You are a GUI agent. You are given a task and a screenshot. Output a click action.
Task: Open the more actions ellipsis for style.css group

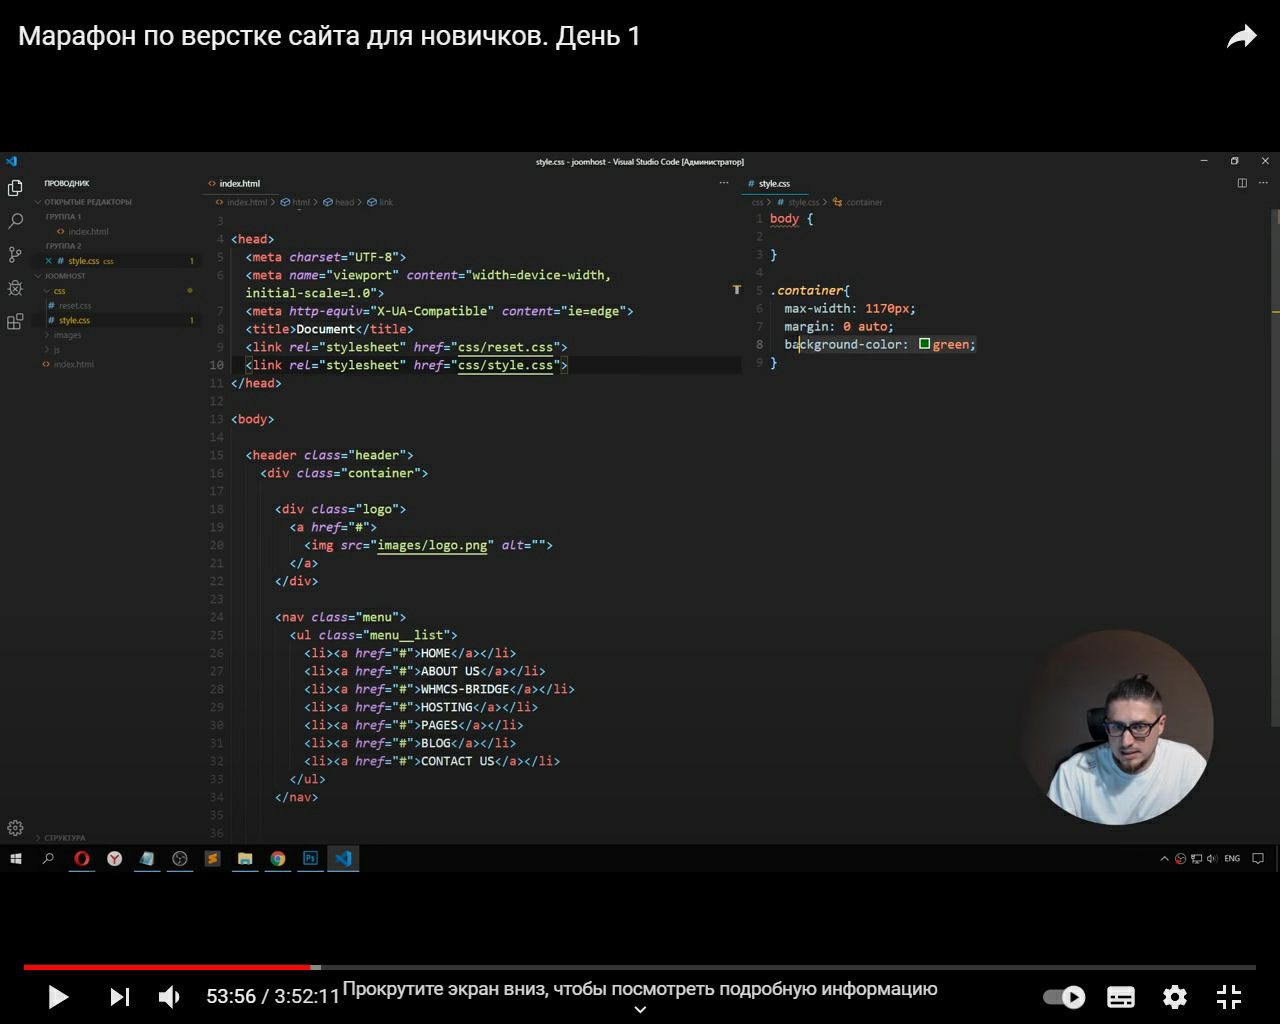click(x=1265, y=183)
